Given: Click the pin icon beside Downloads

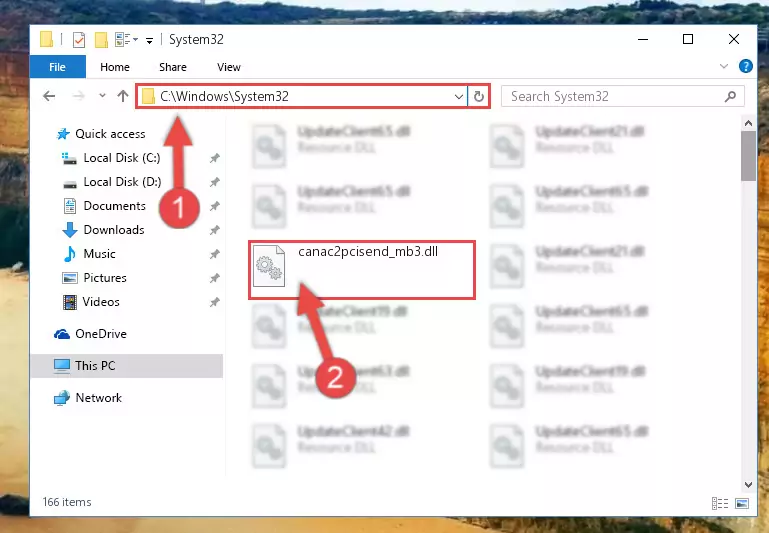Looking at the screenshot, I should pyautogui.click(x=214, y=230).
